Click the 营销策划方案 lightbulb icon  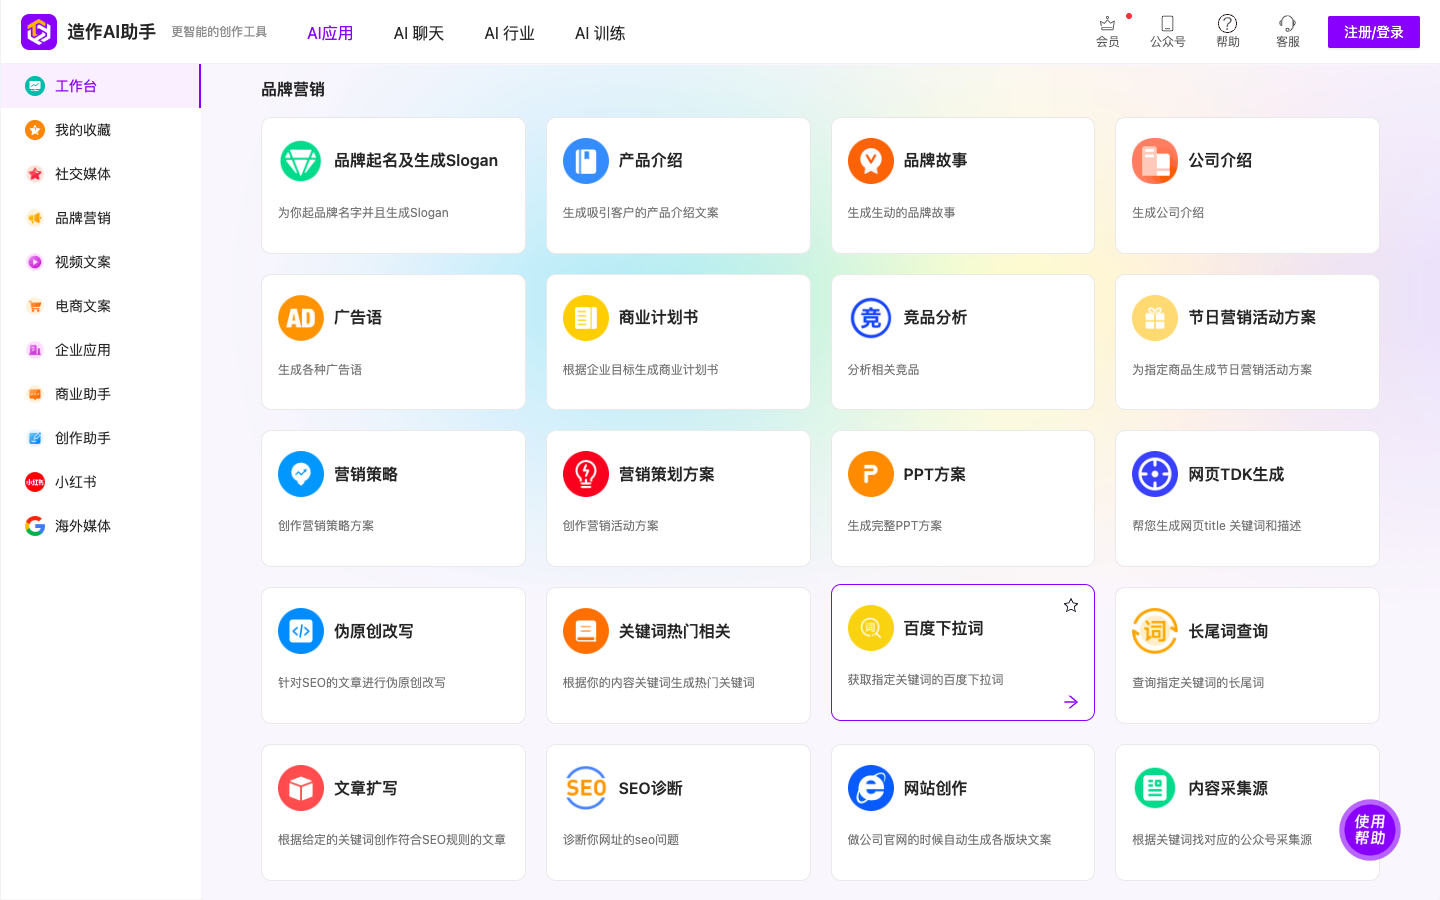pyautogui.click(x=586, y=474)
